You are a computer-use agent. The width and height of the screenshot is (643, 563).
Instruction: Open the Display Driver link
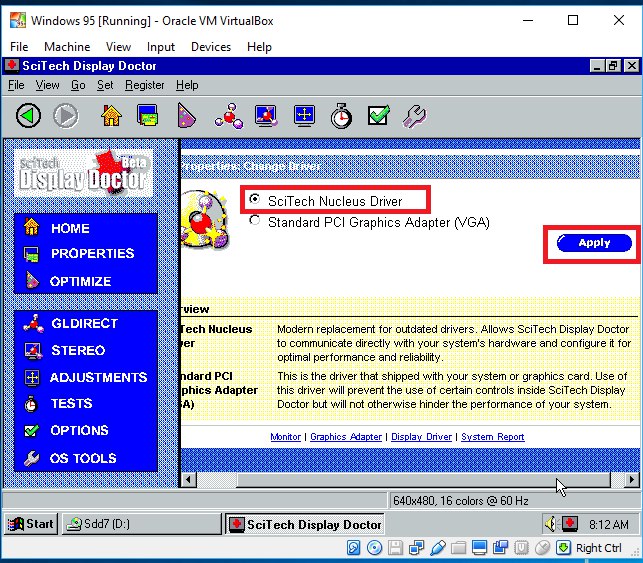tap(421, 437)
